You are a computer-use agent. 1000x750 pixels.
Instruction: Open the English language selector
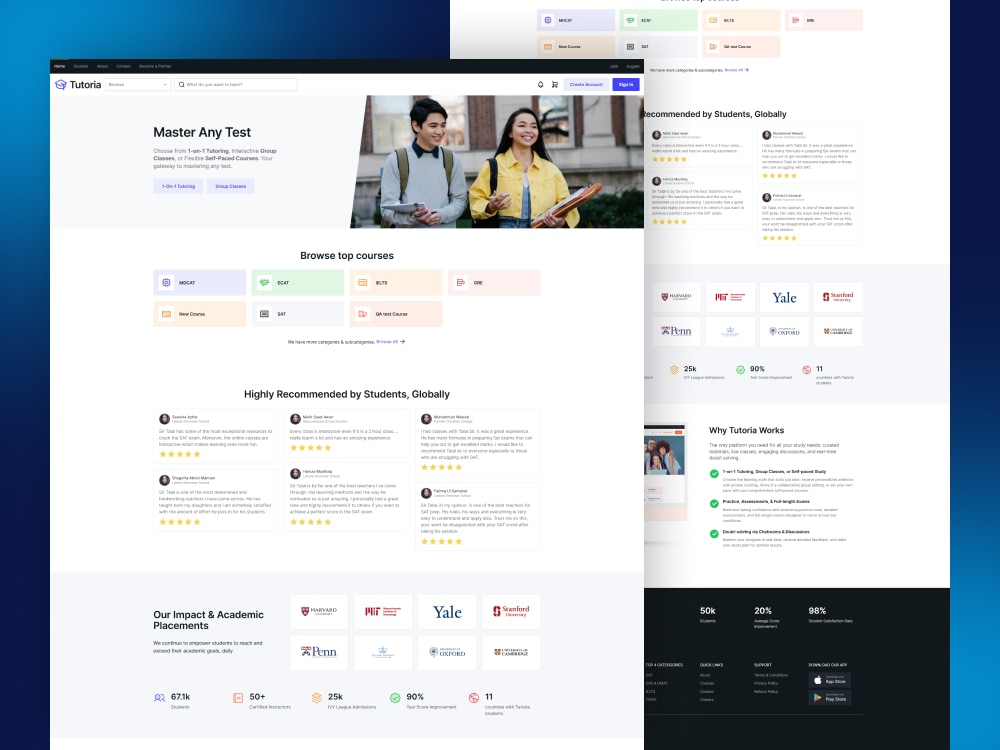tap(634, 66)
